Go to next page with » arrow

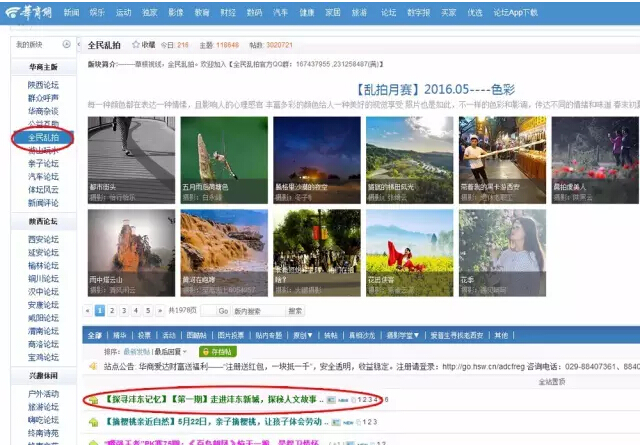tap(160, 311)
